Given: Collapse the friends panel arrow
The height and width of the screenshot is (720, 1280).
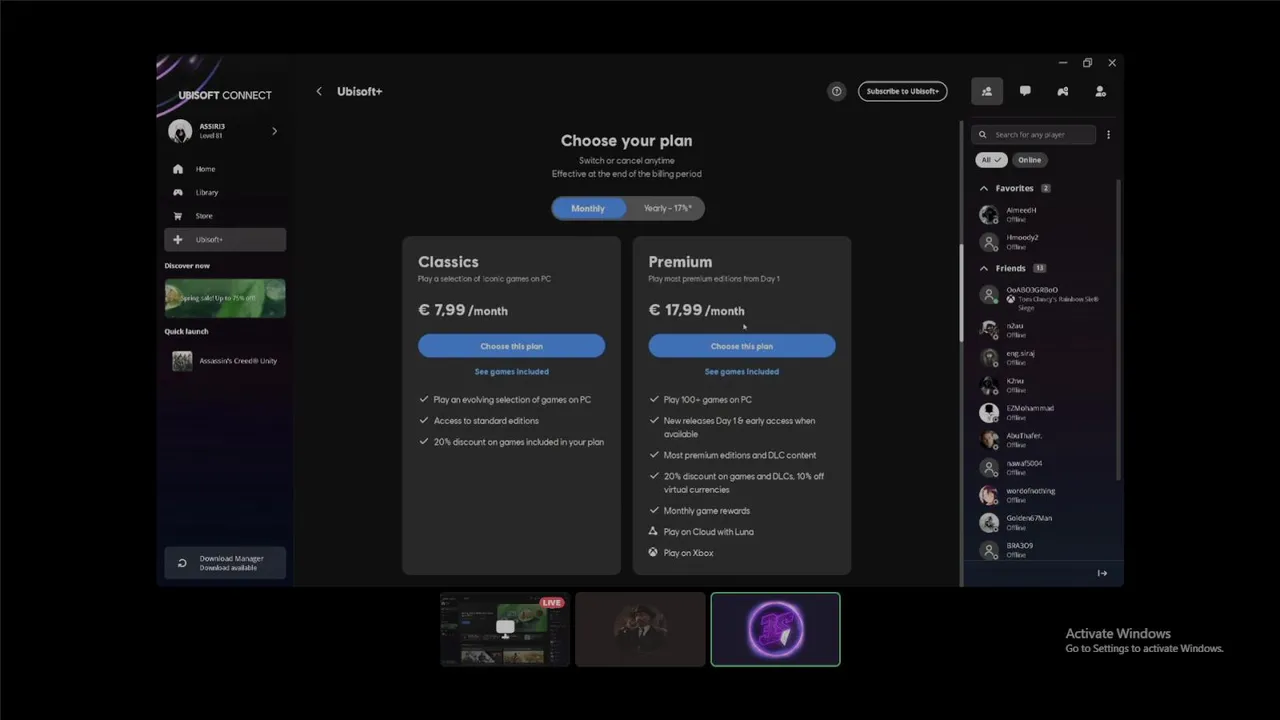Looking at the screenshot, I should click(1102, 573).
